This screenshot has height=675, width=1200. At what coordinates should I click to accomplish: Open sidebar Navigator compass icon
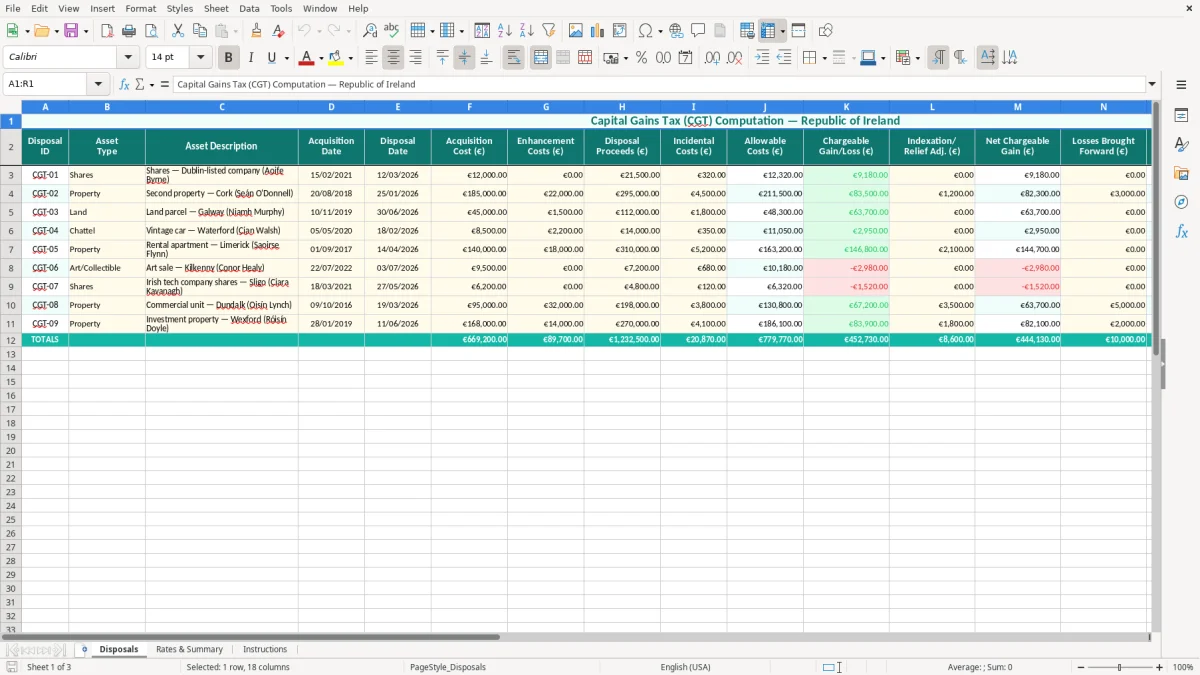point(1181,202)
